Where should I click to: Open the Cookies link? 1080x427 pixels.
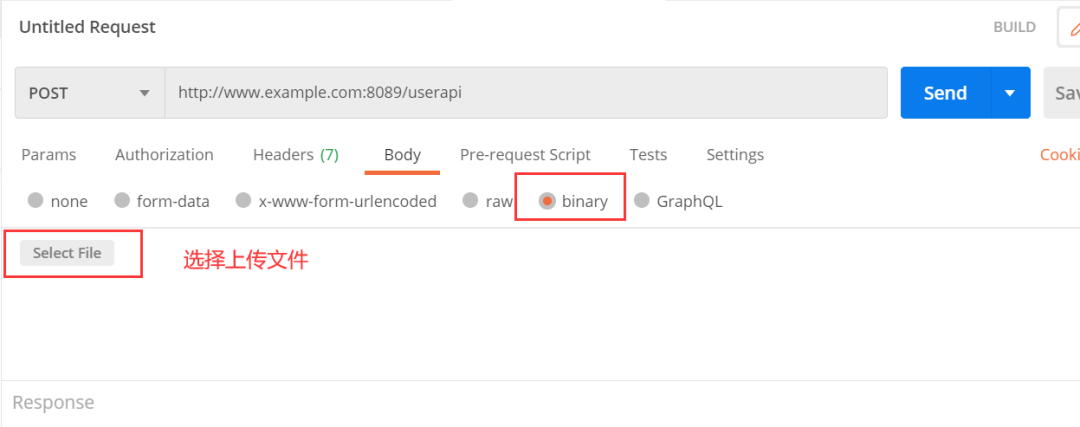pyautogui.click(x=1060, y=155)
